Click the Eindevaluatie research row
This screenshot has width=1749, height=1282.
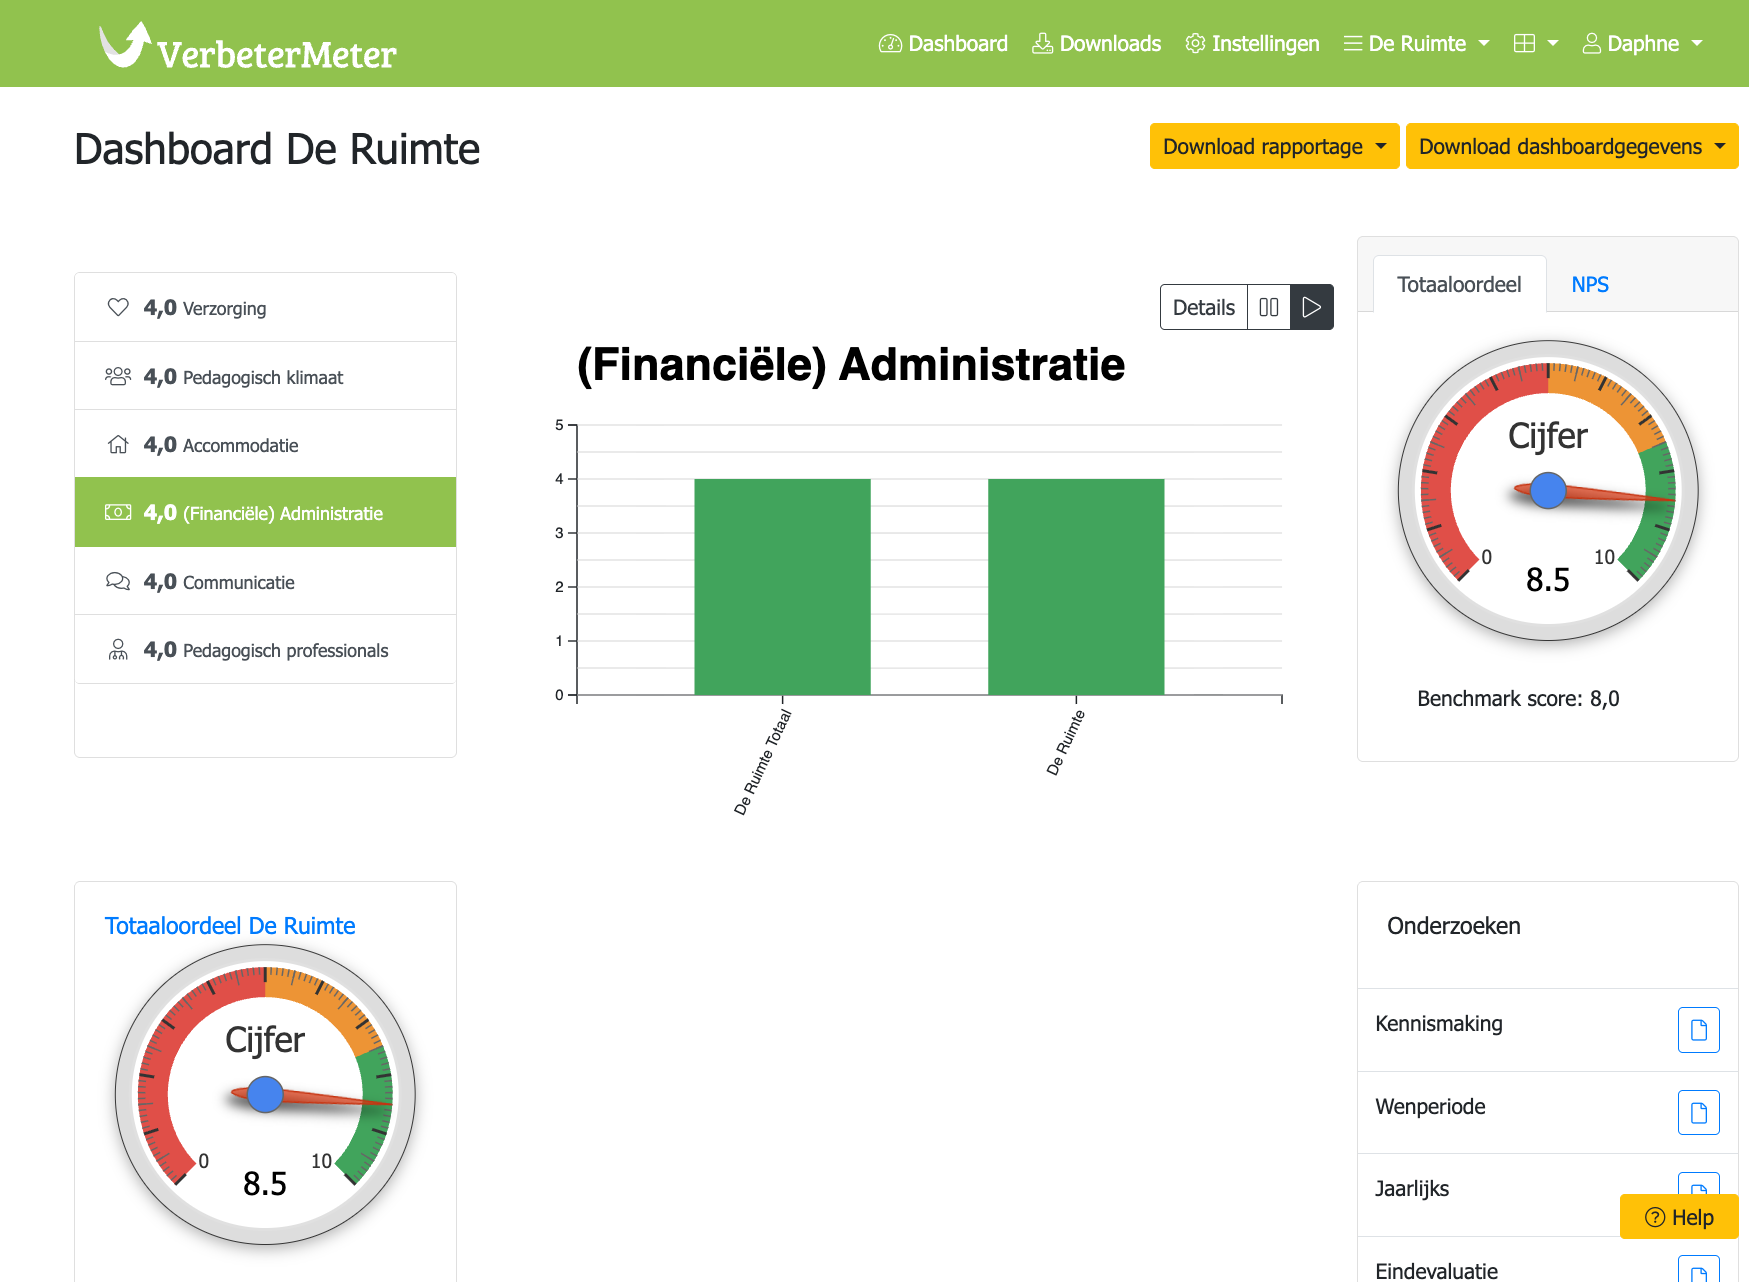click(1547, 1260)
